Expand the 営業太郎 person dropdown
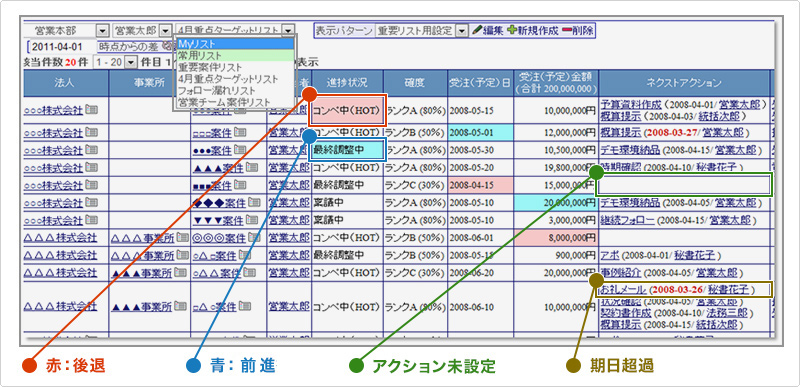This screenshot has width=800, height=387. [166, 30]
